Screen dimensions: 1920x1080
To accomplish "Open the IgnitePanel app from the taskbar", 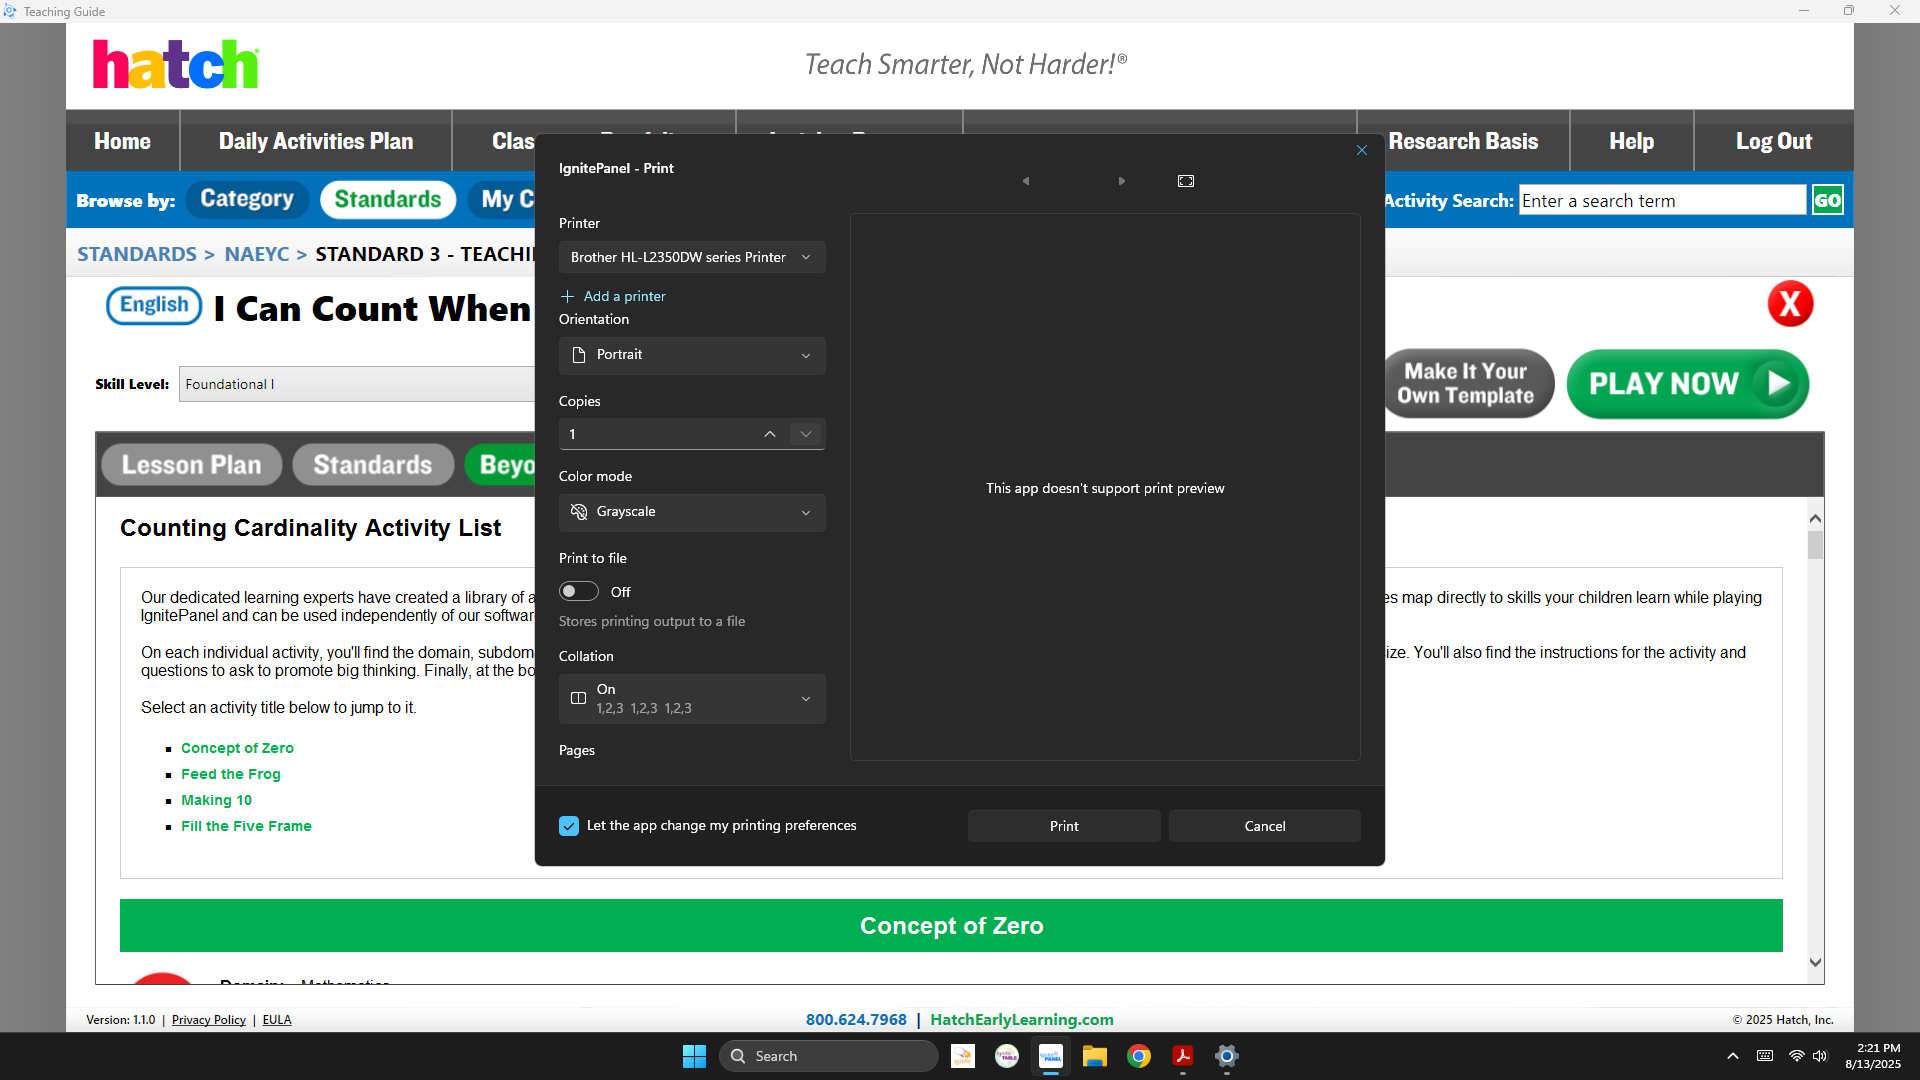I will 1051,1056.
